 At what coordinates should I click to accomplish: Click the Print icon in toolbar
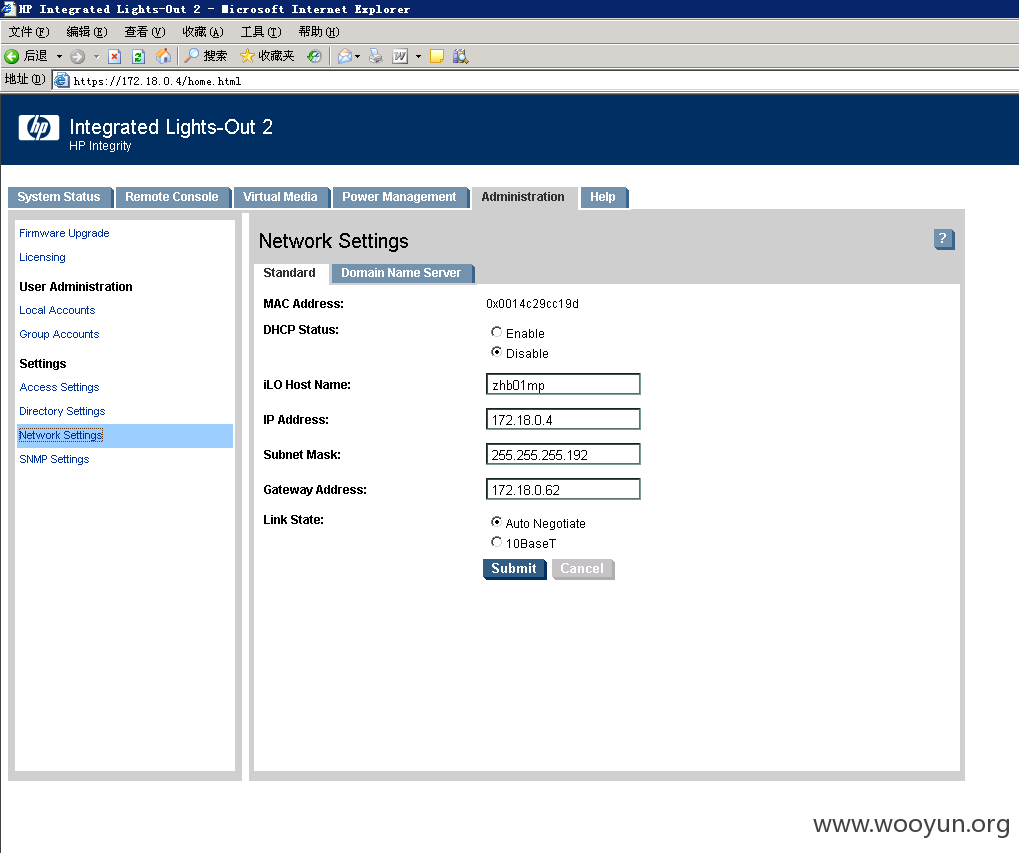click(376, 57)
